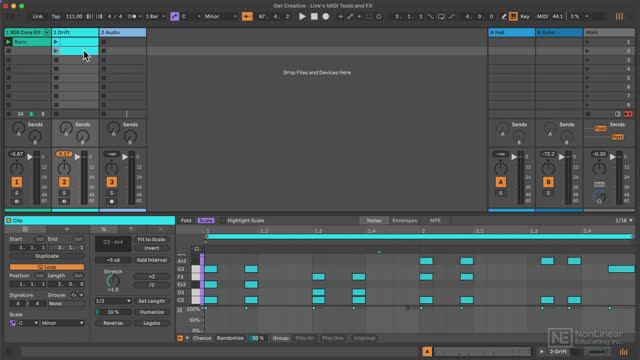Toggle the clip Loop switch
The image size is (640, 360).
click(x=47, y=267)
